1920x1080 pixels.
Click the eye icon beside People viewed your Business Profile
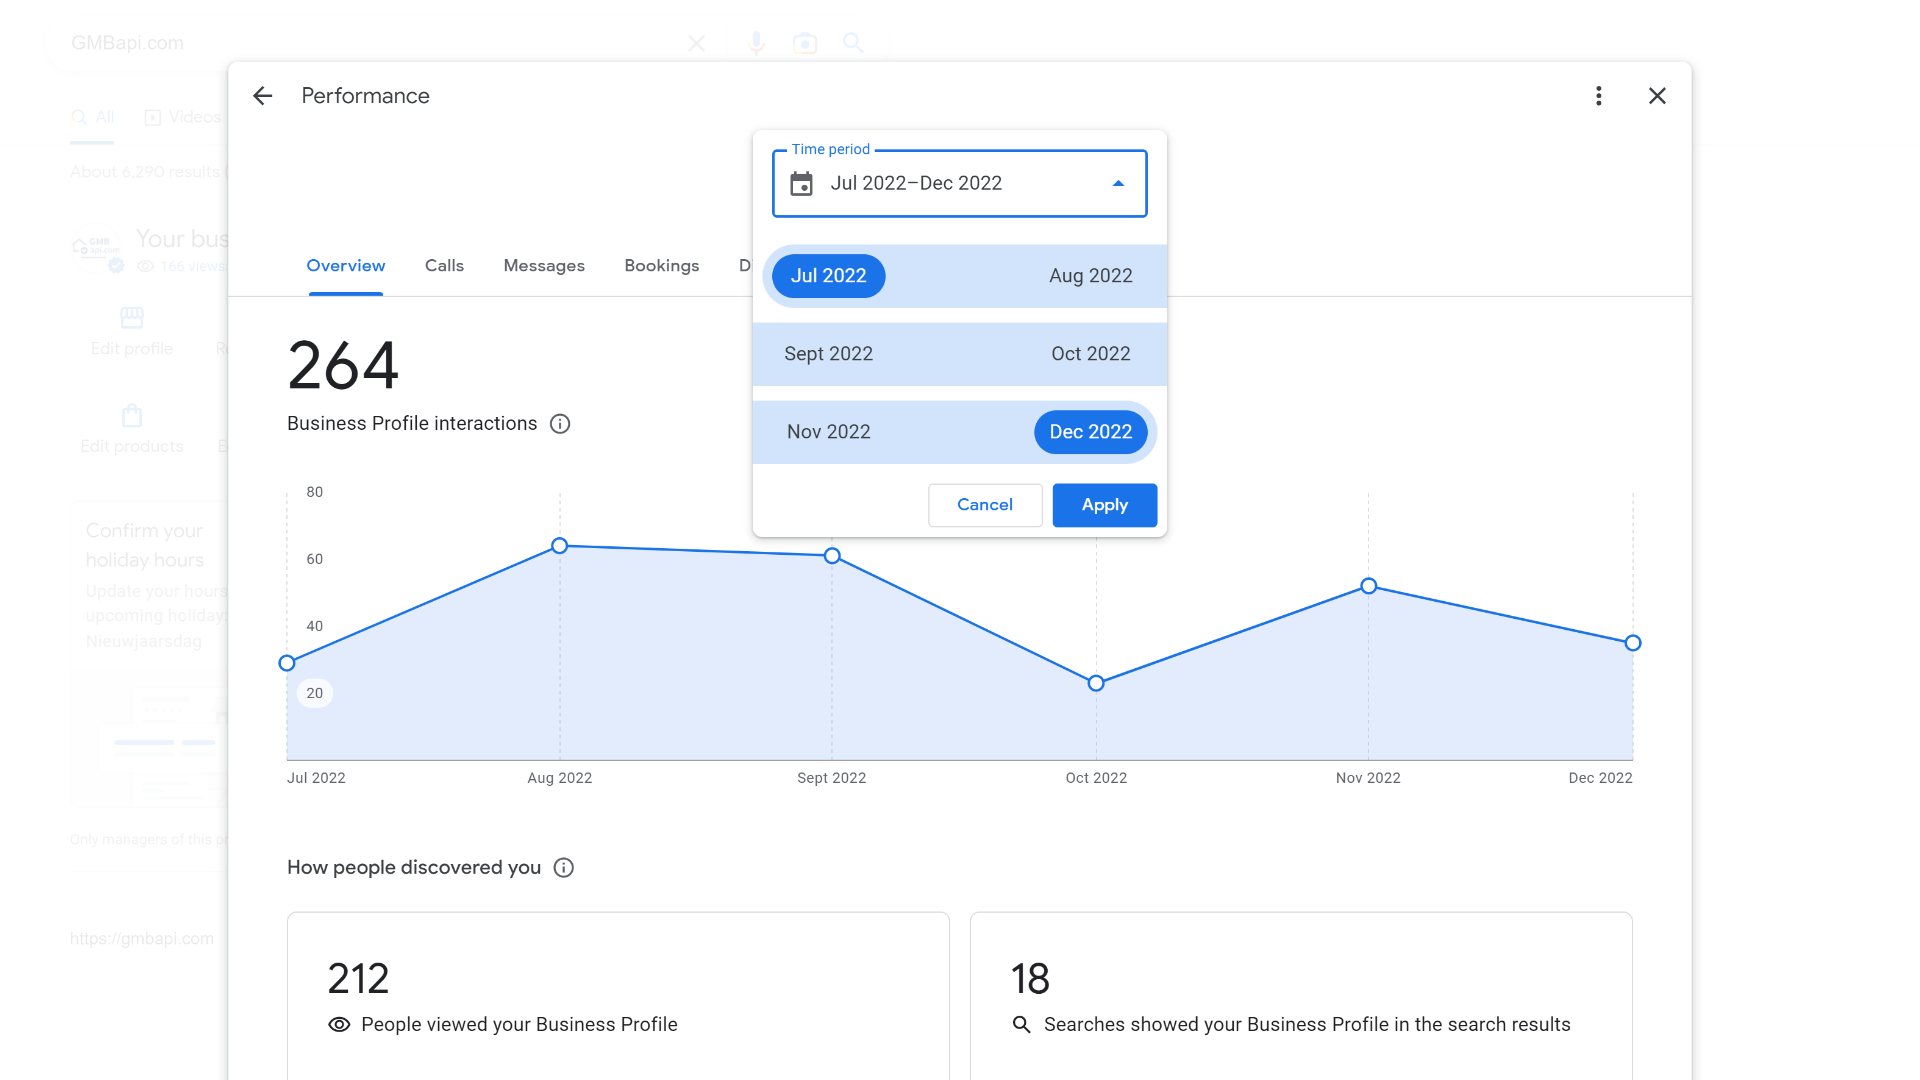point(338,1024)
